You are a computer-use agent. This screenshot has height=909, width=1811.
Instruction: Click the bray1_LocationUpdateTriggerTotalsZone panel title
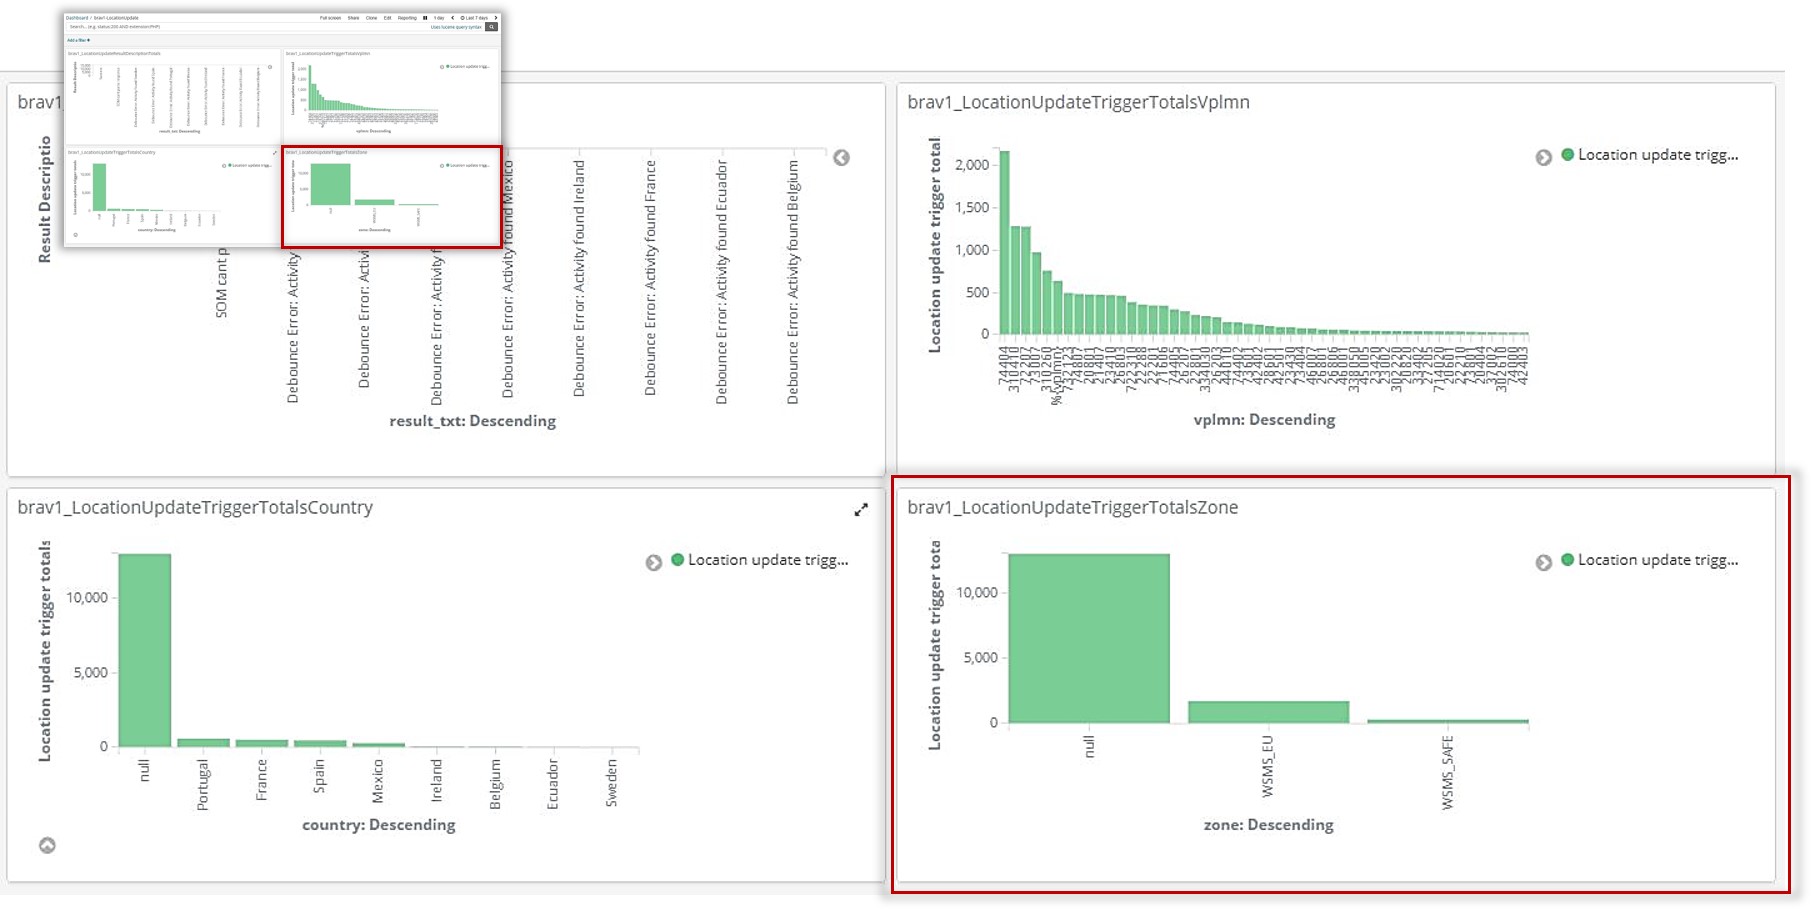pos(1072,507)
